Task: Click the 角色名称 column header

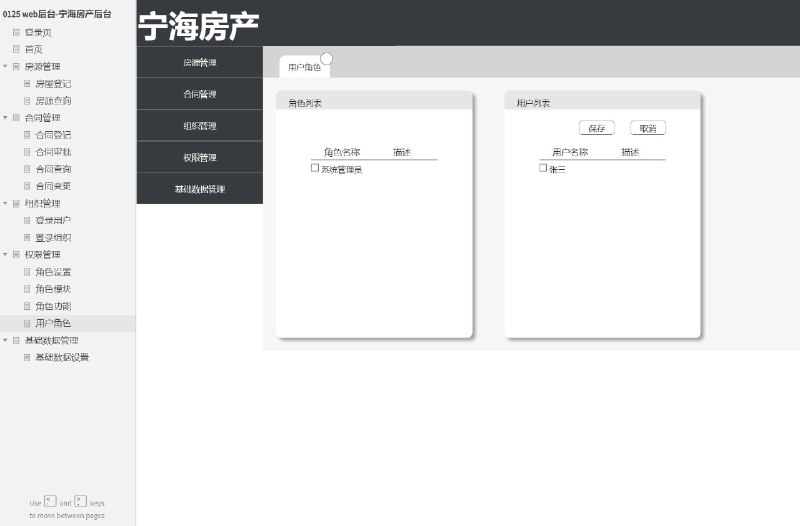Action: pos(342,152)
